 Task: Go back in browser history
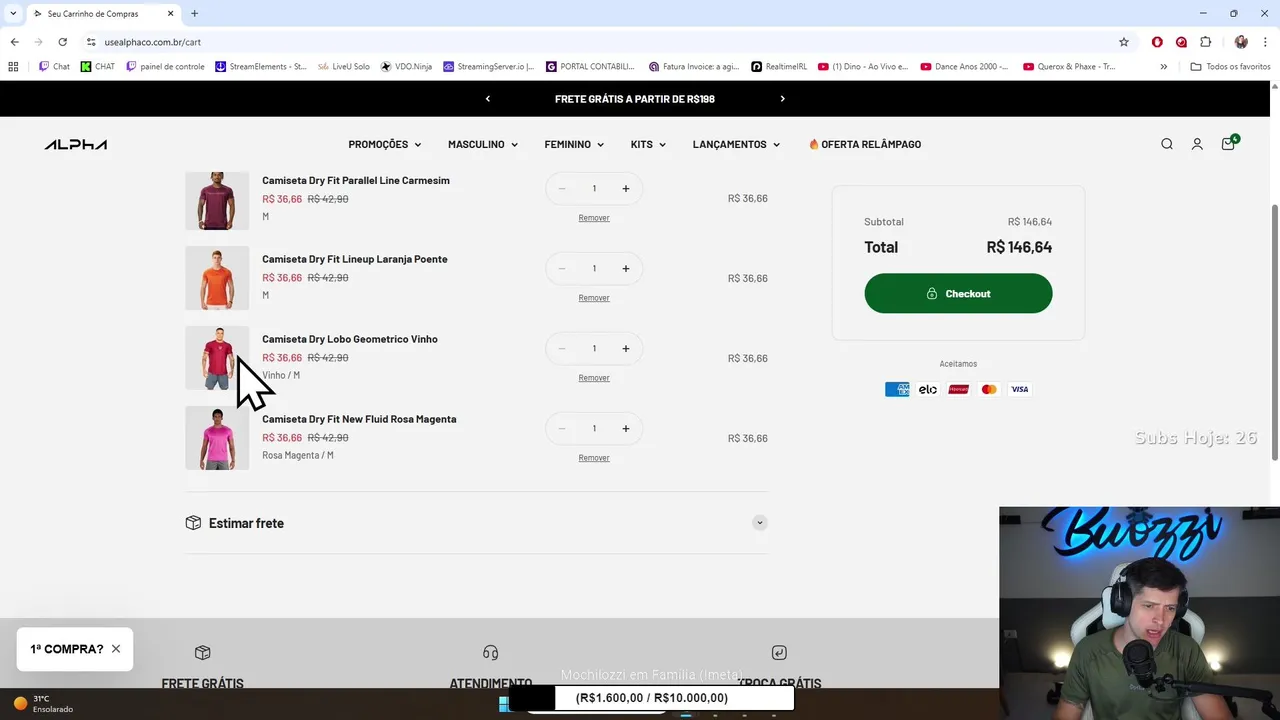[14, 42]
